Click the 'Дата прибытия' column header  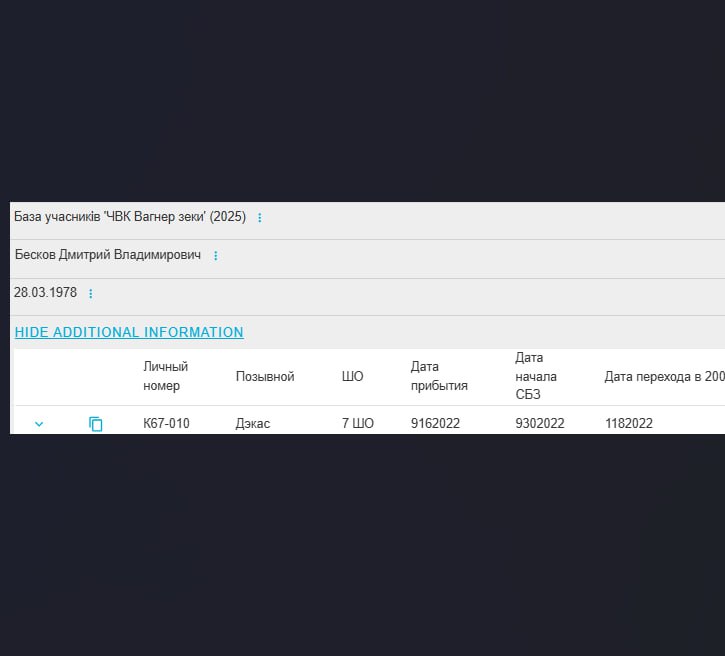[439, 376]
